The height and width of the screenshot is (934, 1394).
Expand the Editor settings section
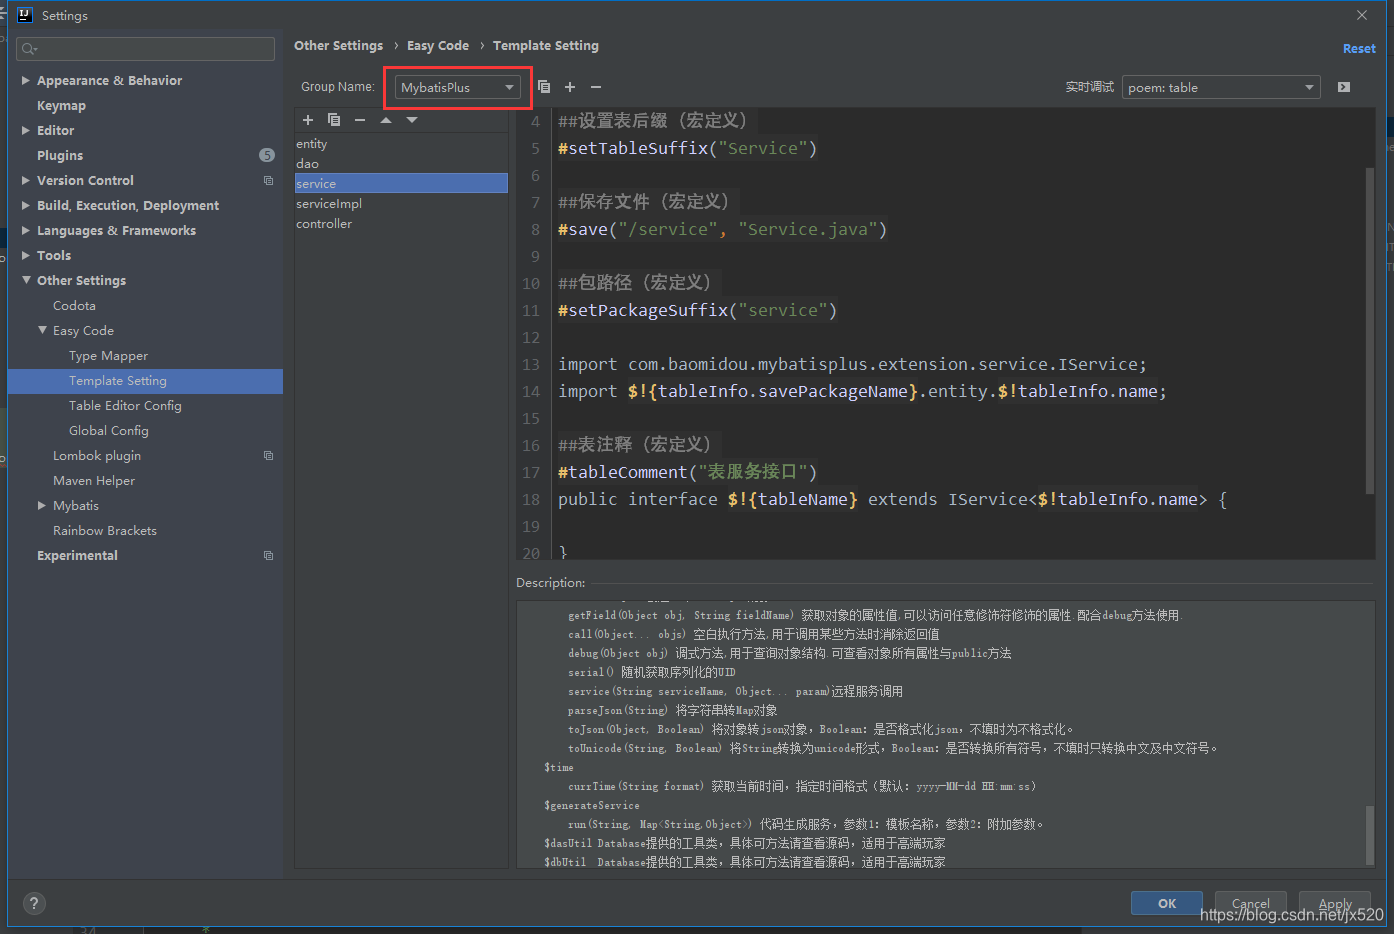(26, 130)
